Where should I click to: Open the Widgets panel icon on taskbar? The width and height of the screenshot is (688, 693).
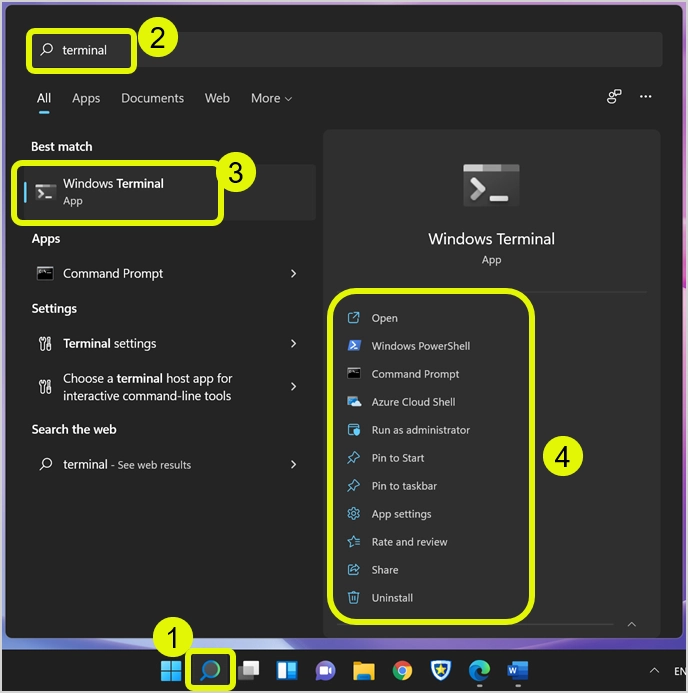point(287,671)
